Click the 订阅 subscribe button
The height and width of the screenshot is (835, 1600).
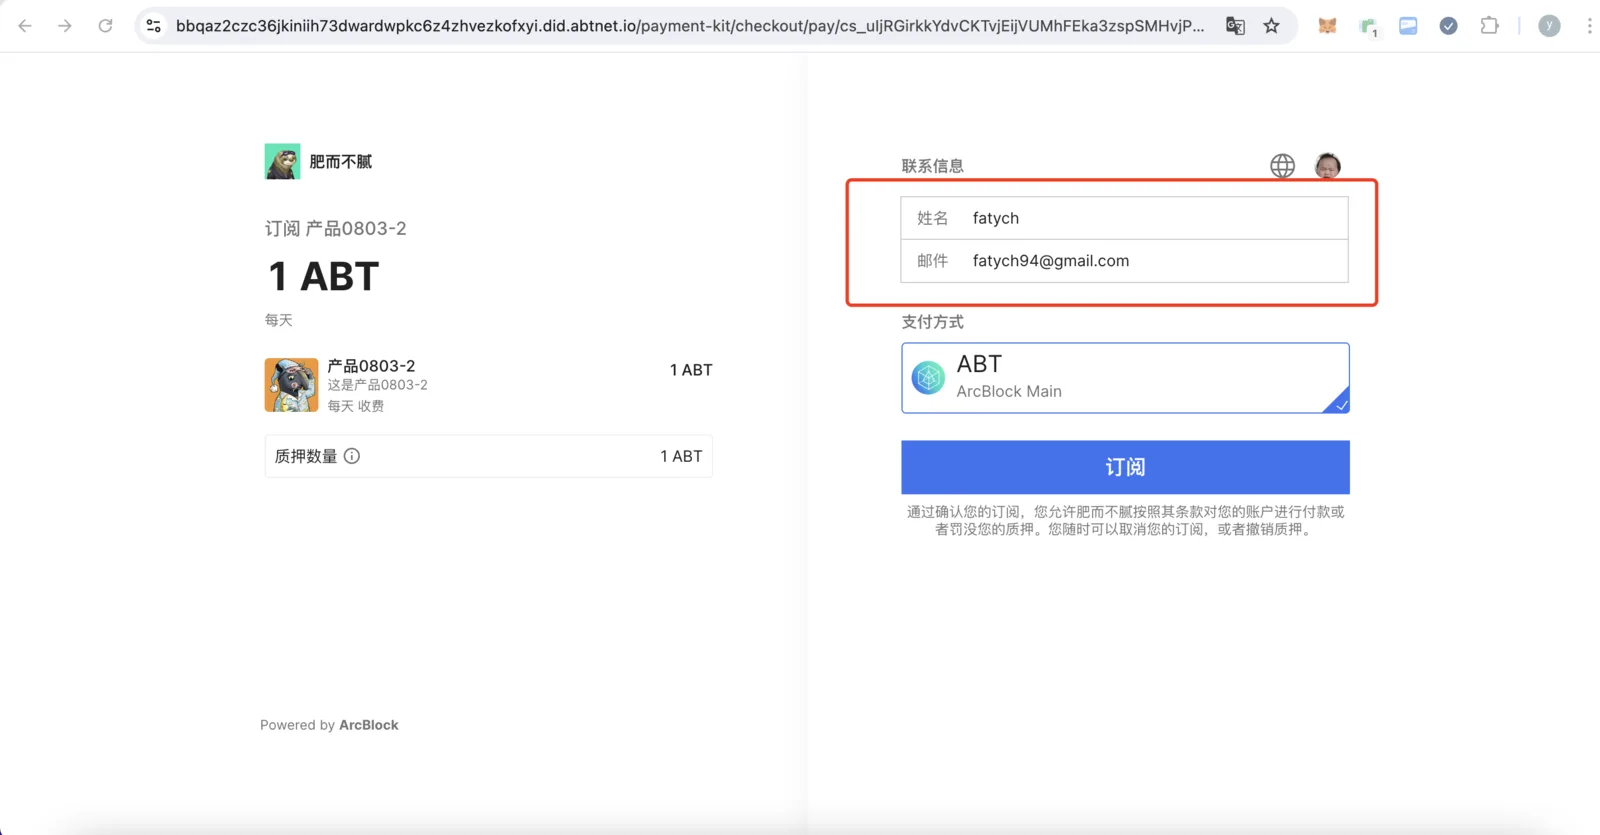pyautogui.click(x=1125, y=467)
